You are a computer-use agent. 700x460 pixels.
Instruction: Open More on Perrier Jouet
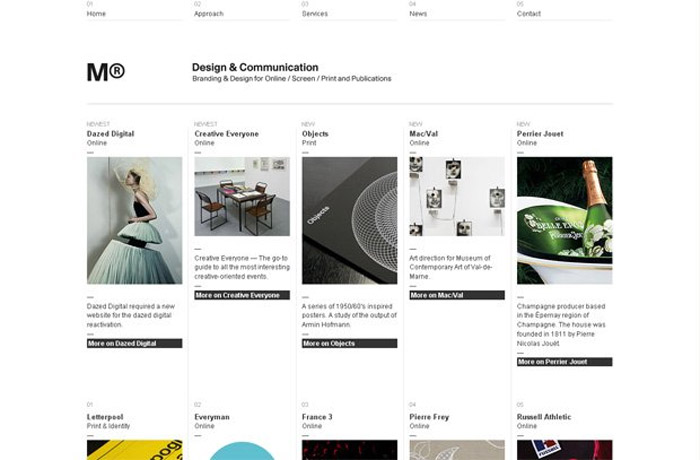pos(564,362)
